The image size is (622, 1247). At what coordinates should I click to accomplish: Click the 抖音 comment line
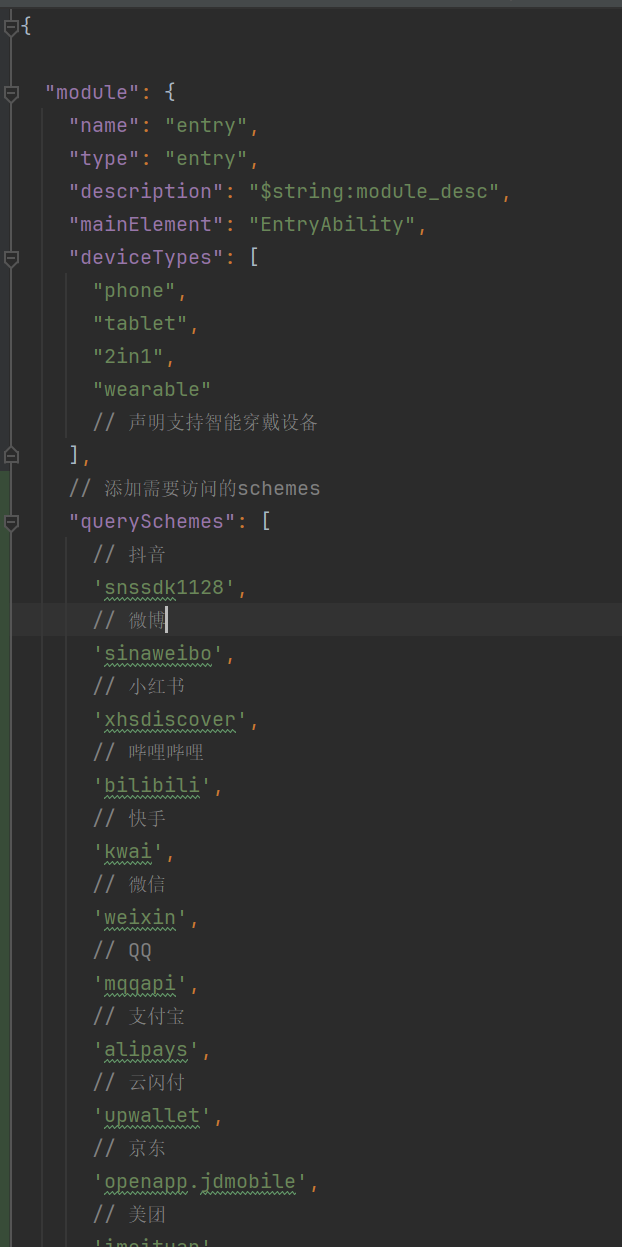pyautogui.click(x=130, y=555)
